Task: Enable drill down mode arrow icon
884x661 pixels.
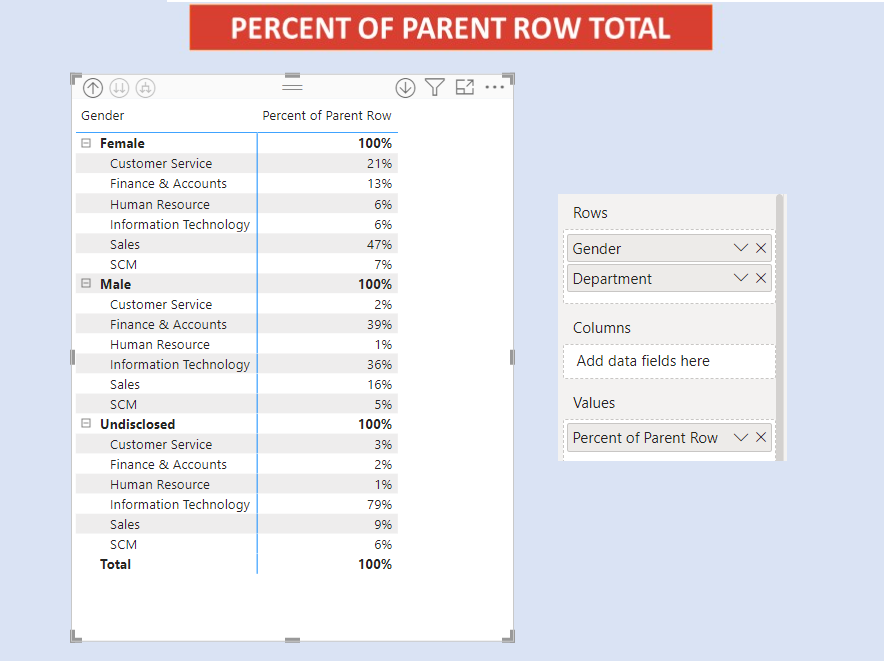Action: click(405, 88)
